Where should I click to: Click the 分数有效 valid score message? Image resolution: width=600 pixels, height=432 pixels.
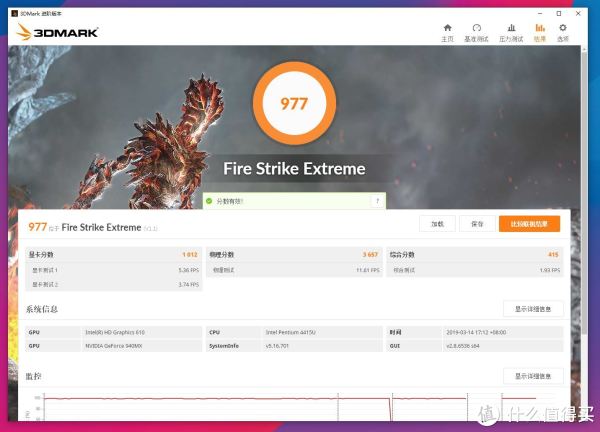point(230,201)
